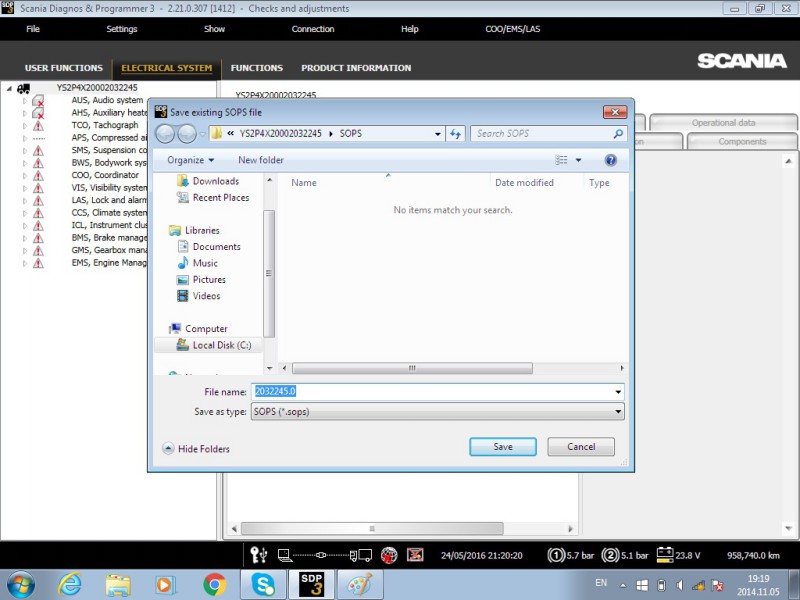Click the search magnifier in Search SOPS

coord(618,134)
